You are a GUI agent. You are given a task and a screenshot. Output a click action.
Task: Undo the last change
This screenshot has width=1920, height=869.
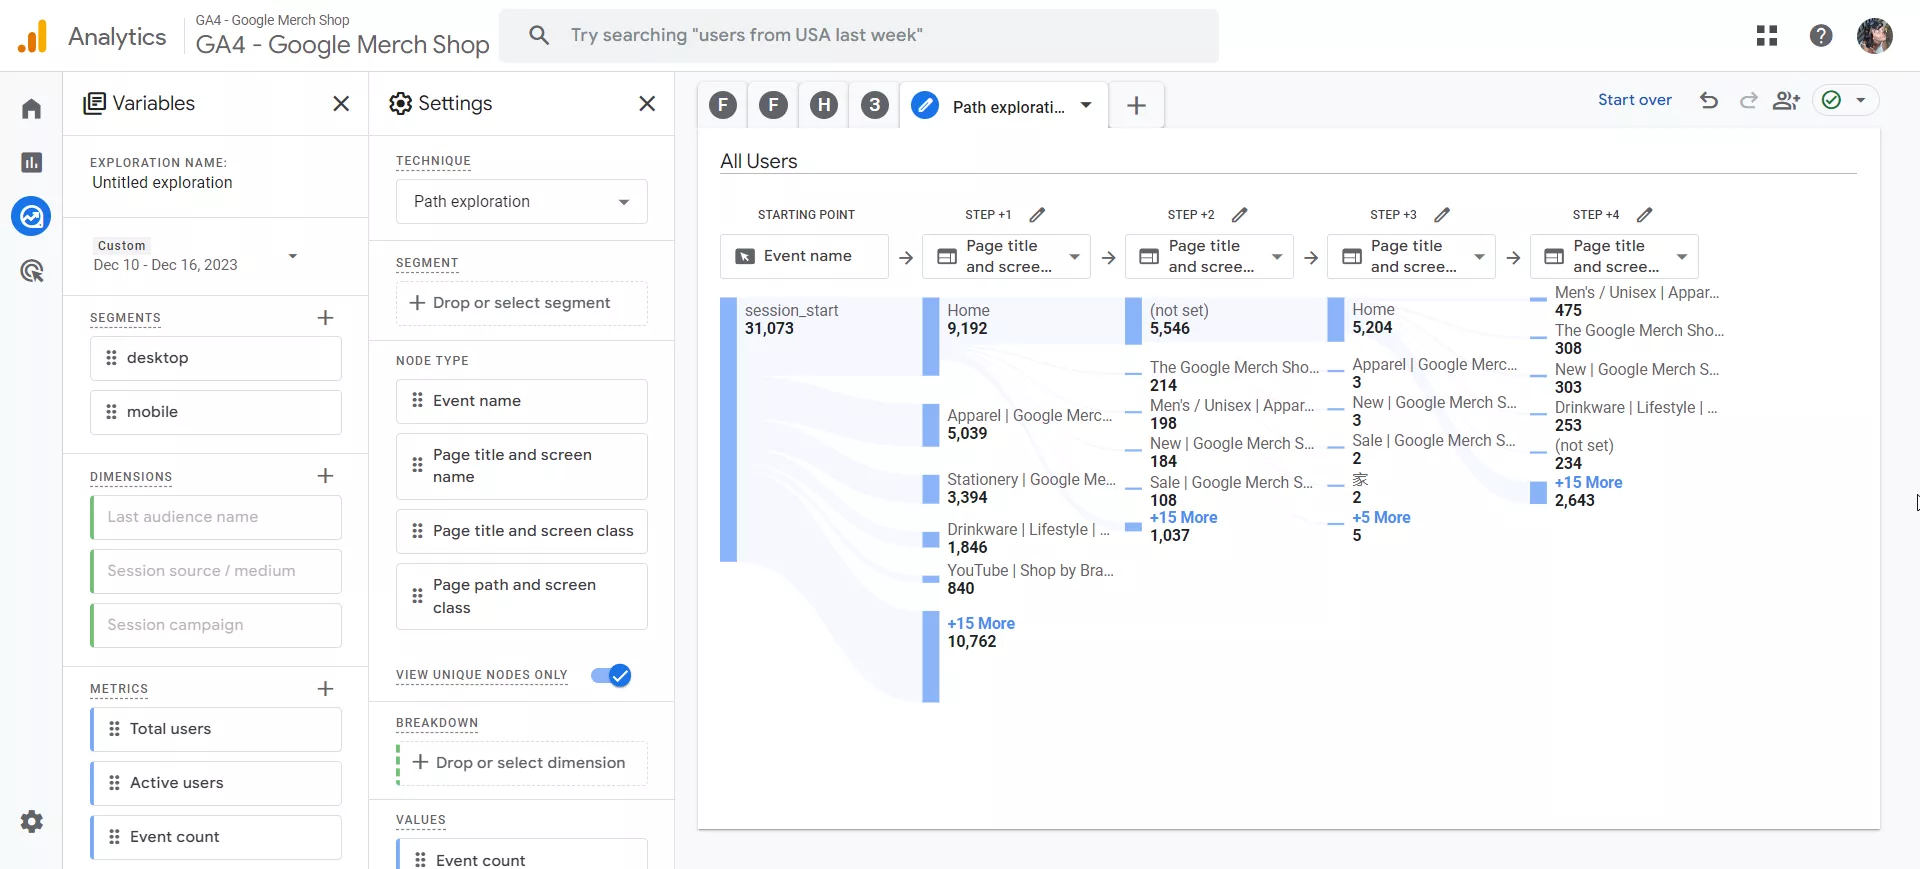(x=1709, y=100)
